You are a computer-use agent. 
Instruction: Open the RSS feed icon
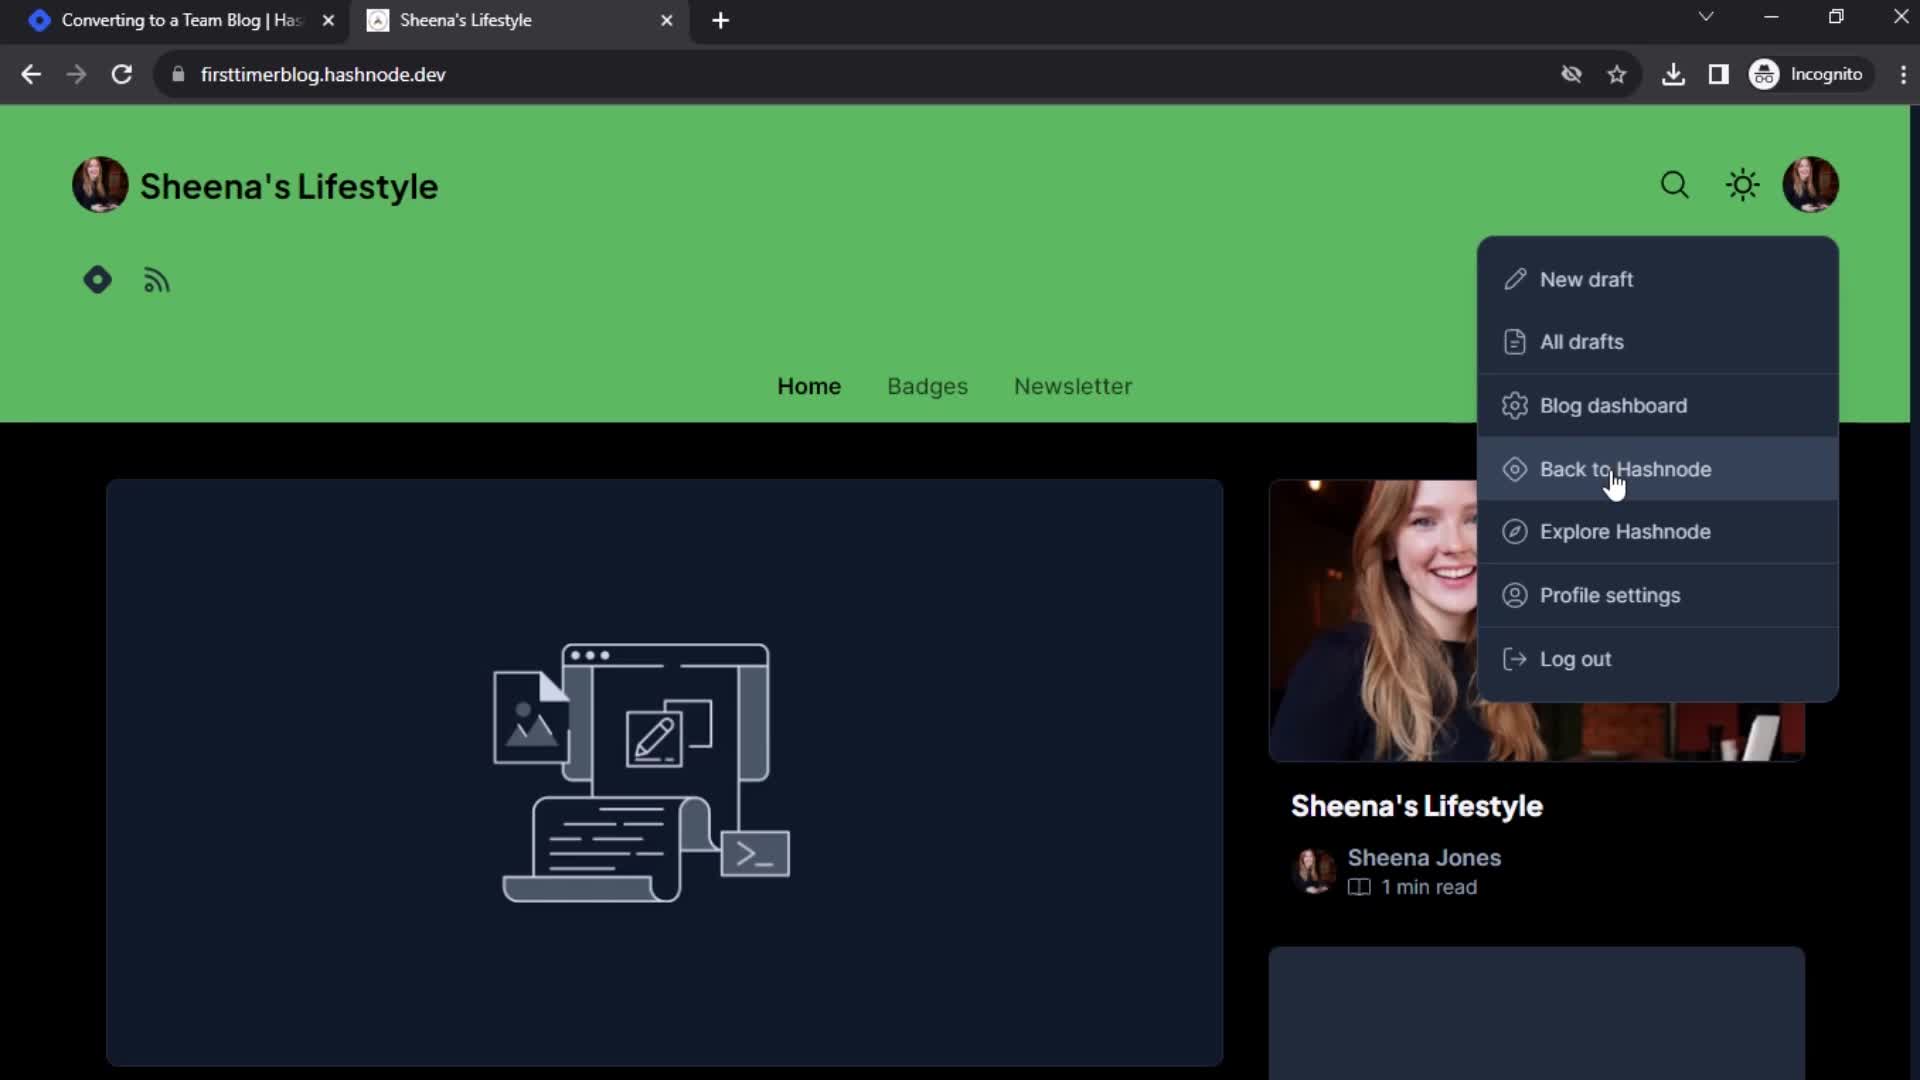[x=157, y=281]
